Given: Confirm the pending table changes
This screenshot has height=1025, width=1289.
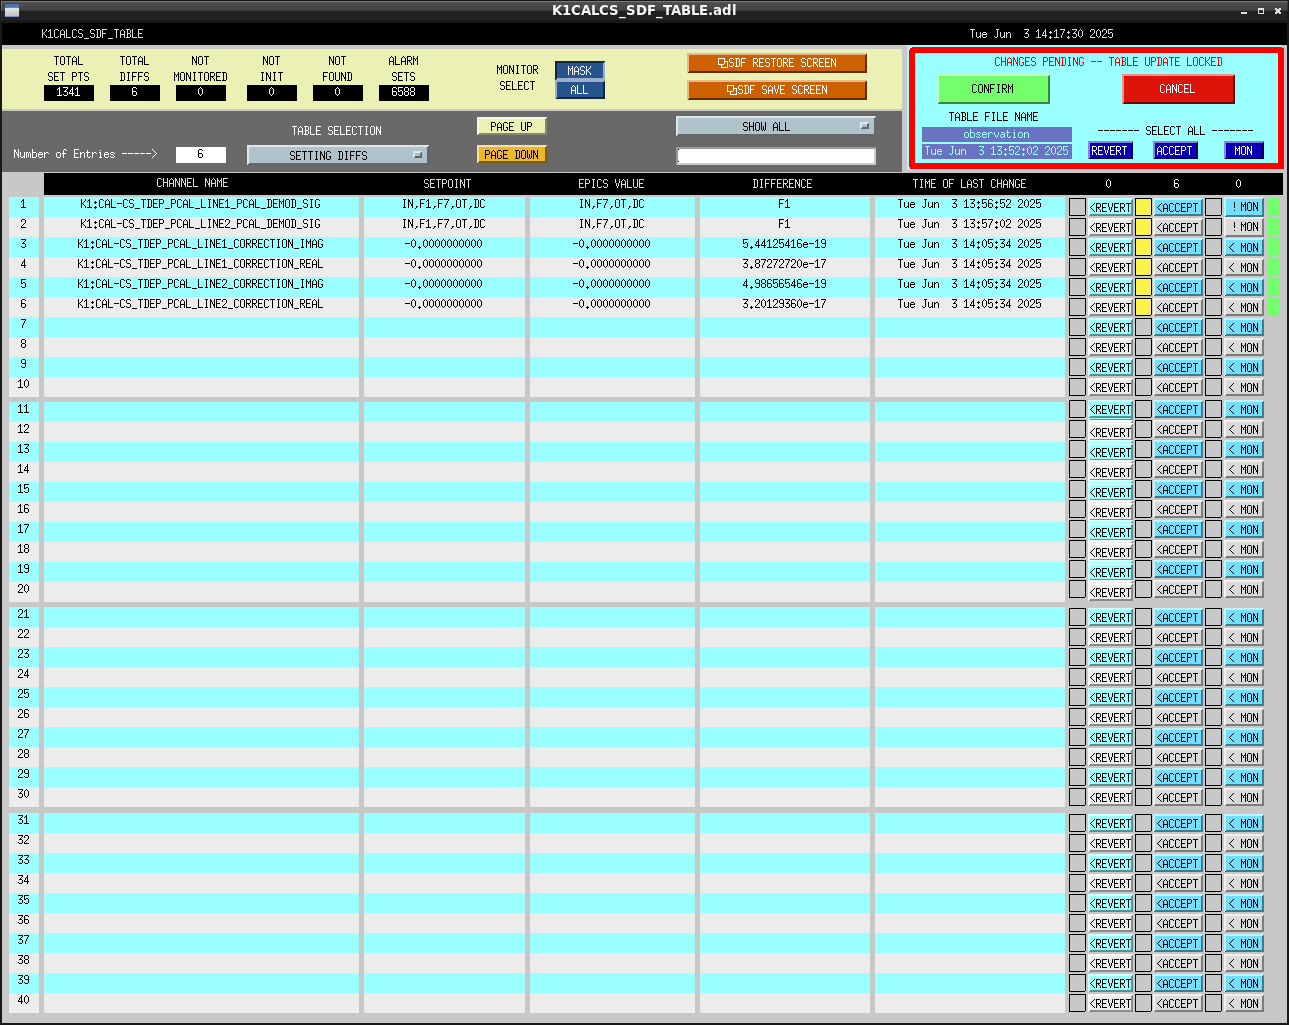Looking at the screenshot, I should click(993, 89).
